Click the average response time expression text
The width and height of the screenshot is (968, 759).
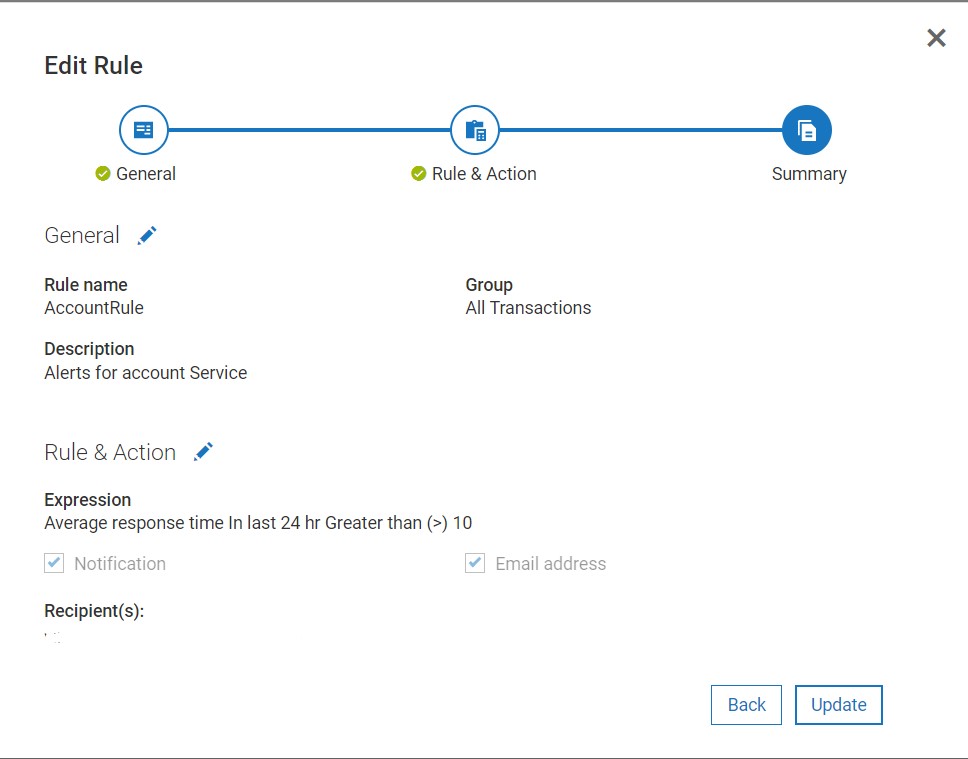coord(258,523)
